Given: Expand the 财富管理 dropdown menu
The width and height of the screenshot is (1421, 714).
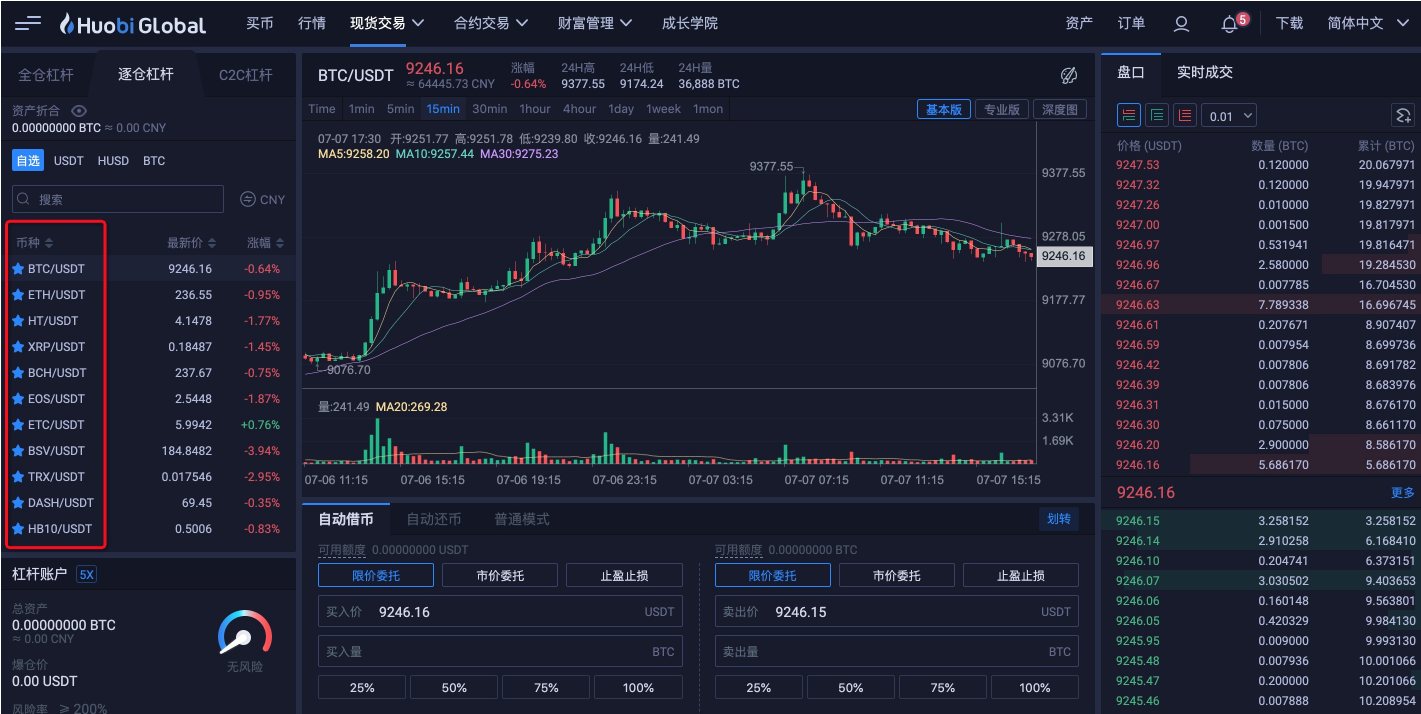Looking at the screenshot, I should pyautogui.click(x=595, y=23).
